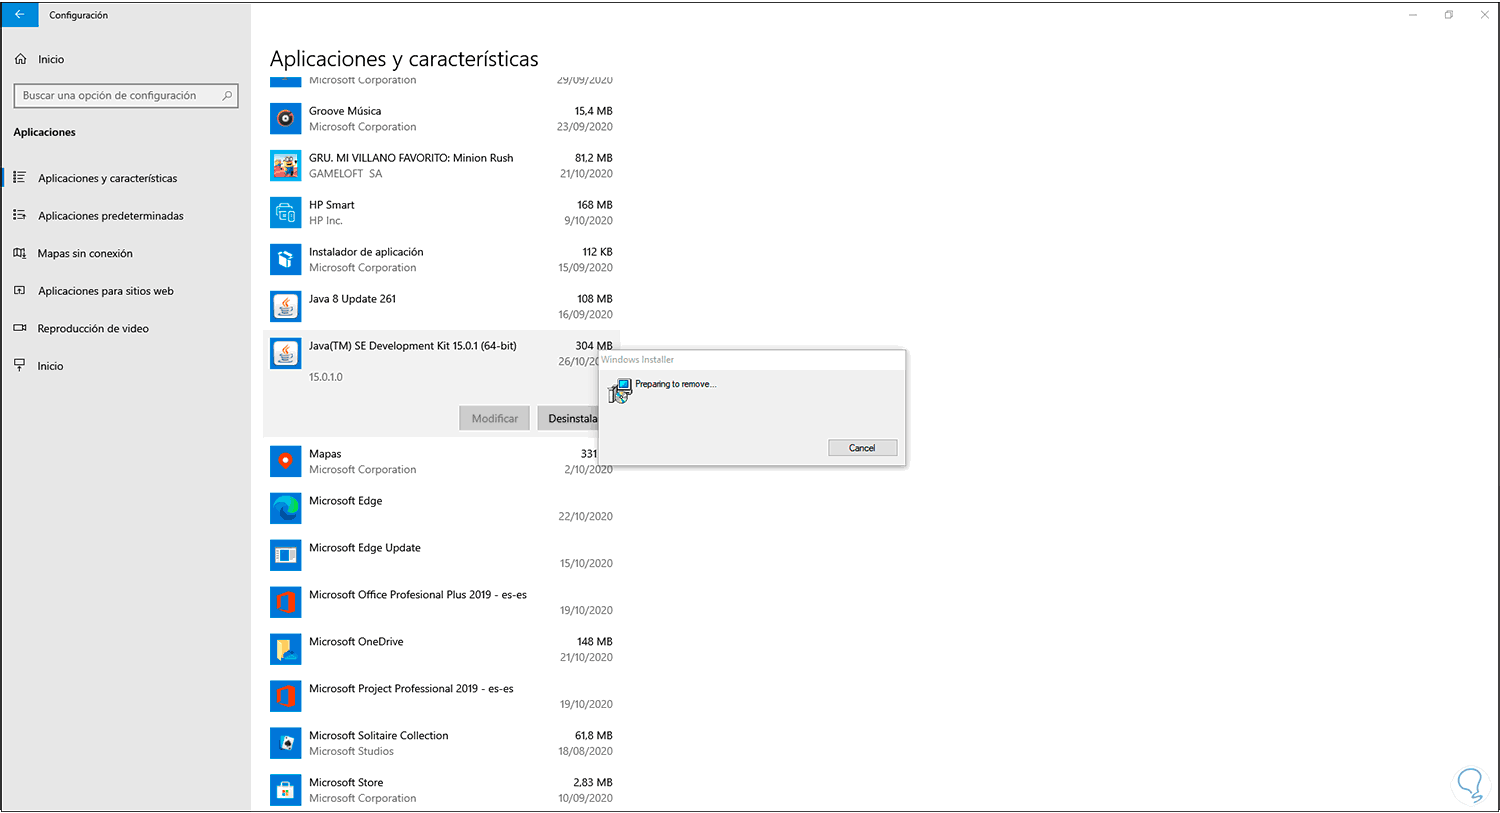
Task: Click the Office Profesional Plus 2019 icon
Action: click(x=286, y=603)
